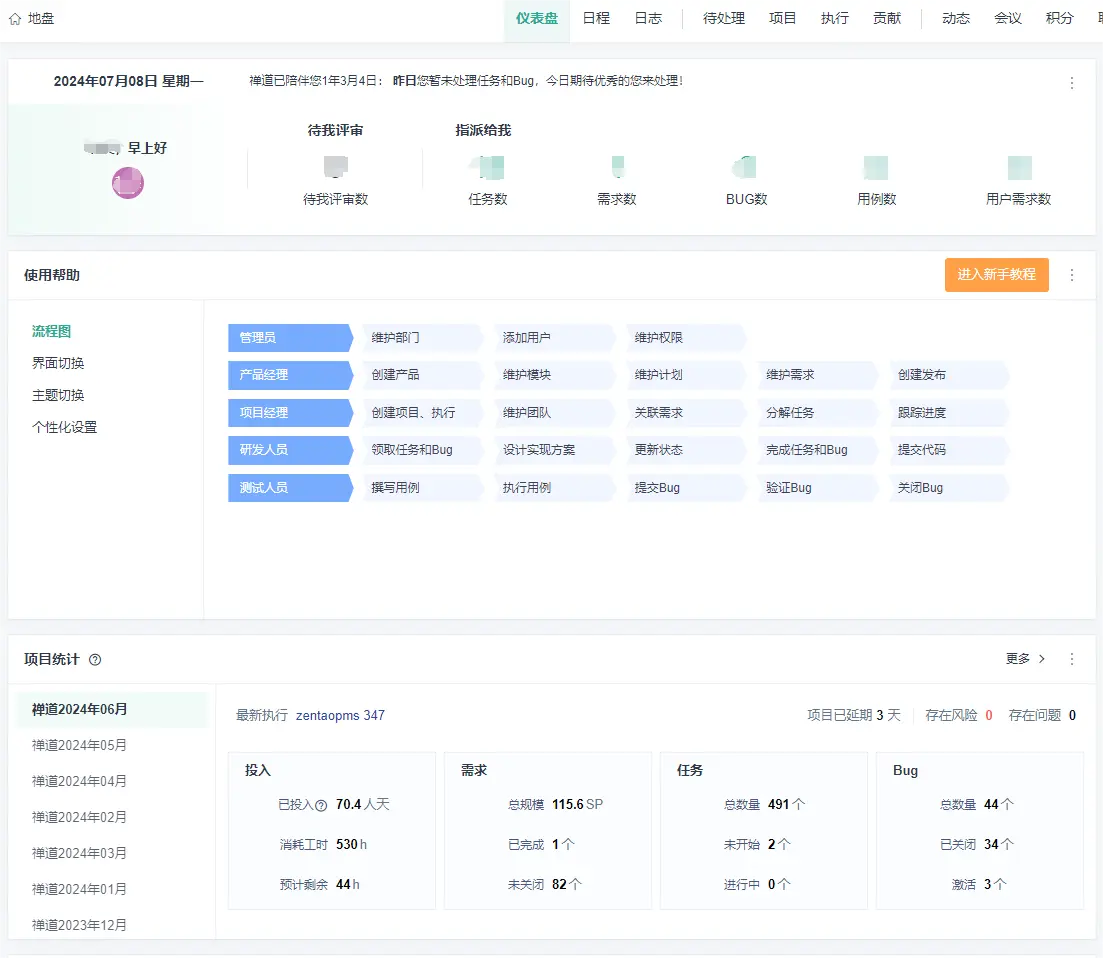Select project 禅道2024年04月
1103x958 pixels.
click(x=112, y=781)
